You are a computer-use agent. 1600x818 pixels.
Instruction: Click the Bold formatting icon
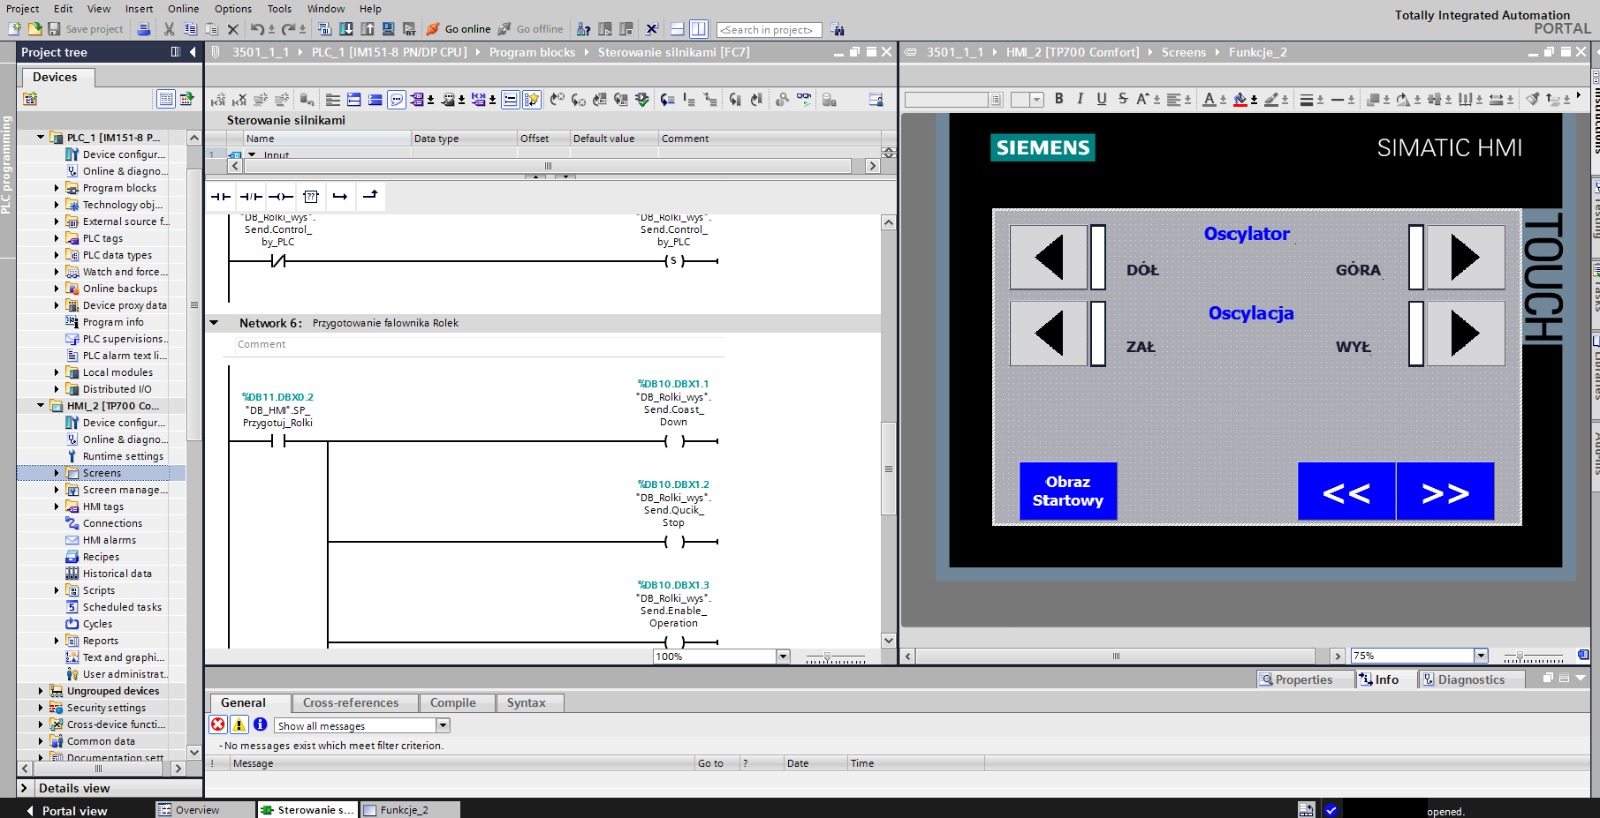(1059, 99)
